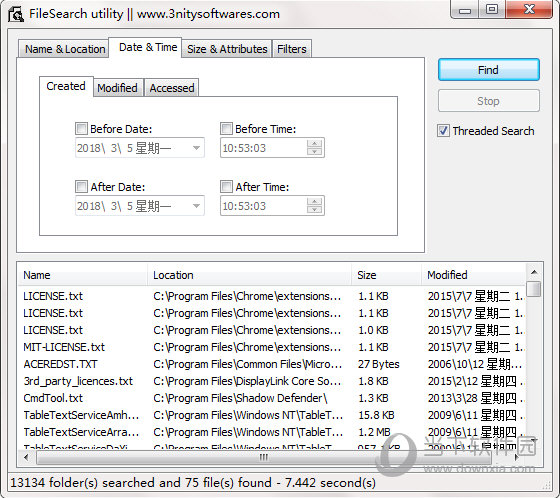Enable the After Date checkbox
The height and width of the screenshot is (498, 560).
point(81,186)
